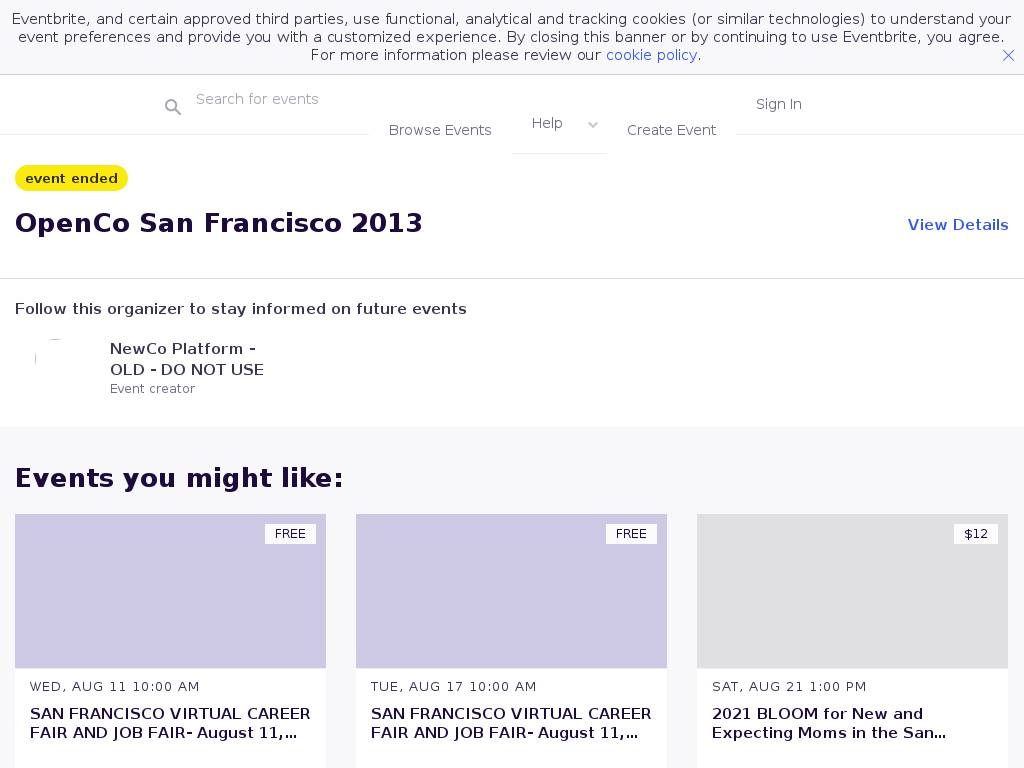
Task: Open the Aug 17 career fair thumbnail
Action: click(x=511, y=591)
